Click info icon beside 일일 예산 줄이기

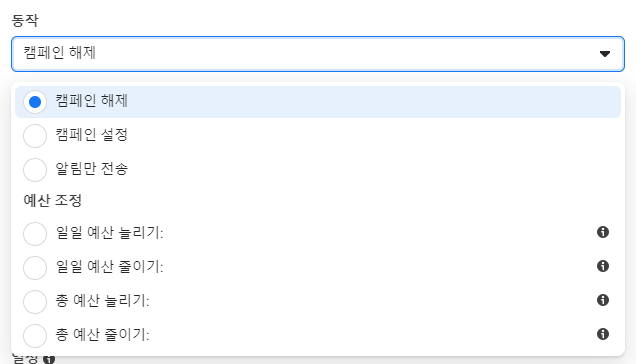coord(603,266)
